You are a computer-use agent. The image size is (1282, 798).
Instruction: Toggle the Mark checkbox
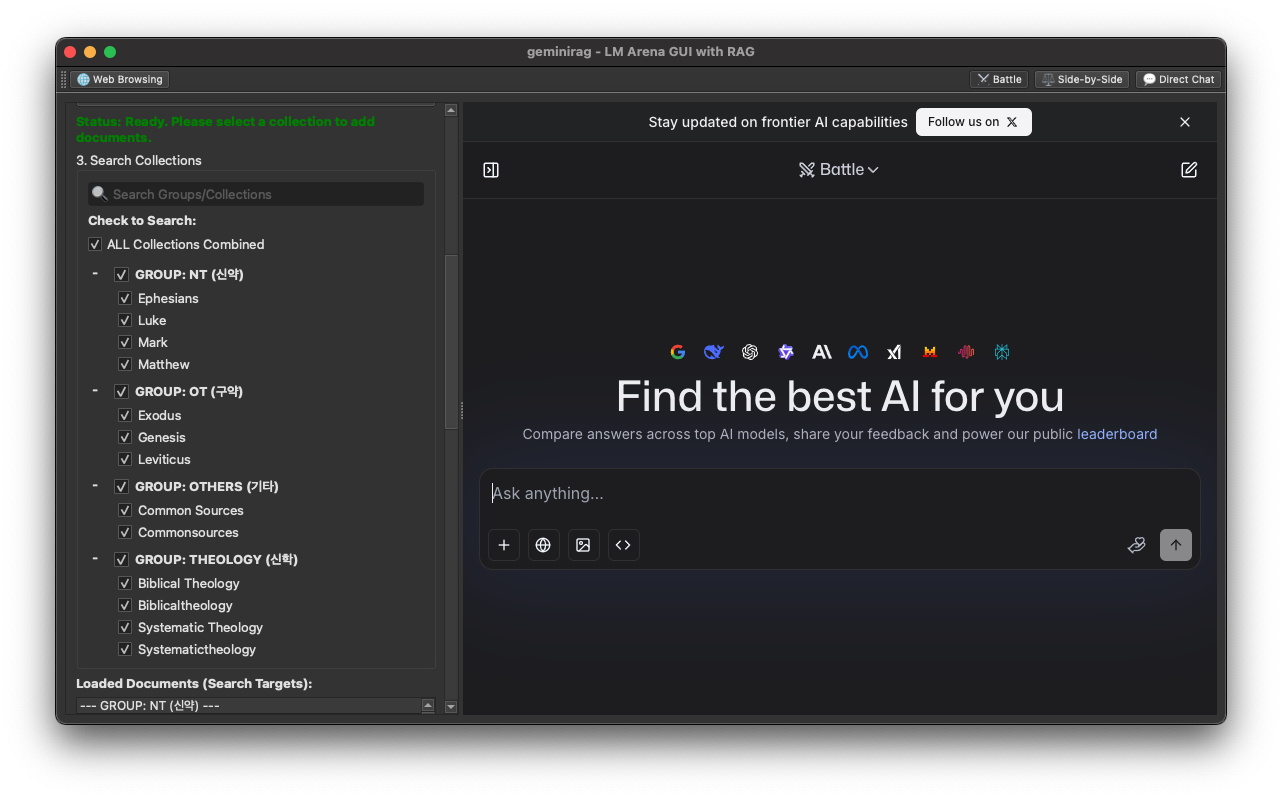125,342
